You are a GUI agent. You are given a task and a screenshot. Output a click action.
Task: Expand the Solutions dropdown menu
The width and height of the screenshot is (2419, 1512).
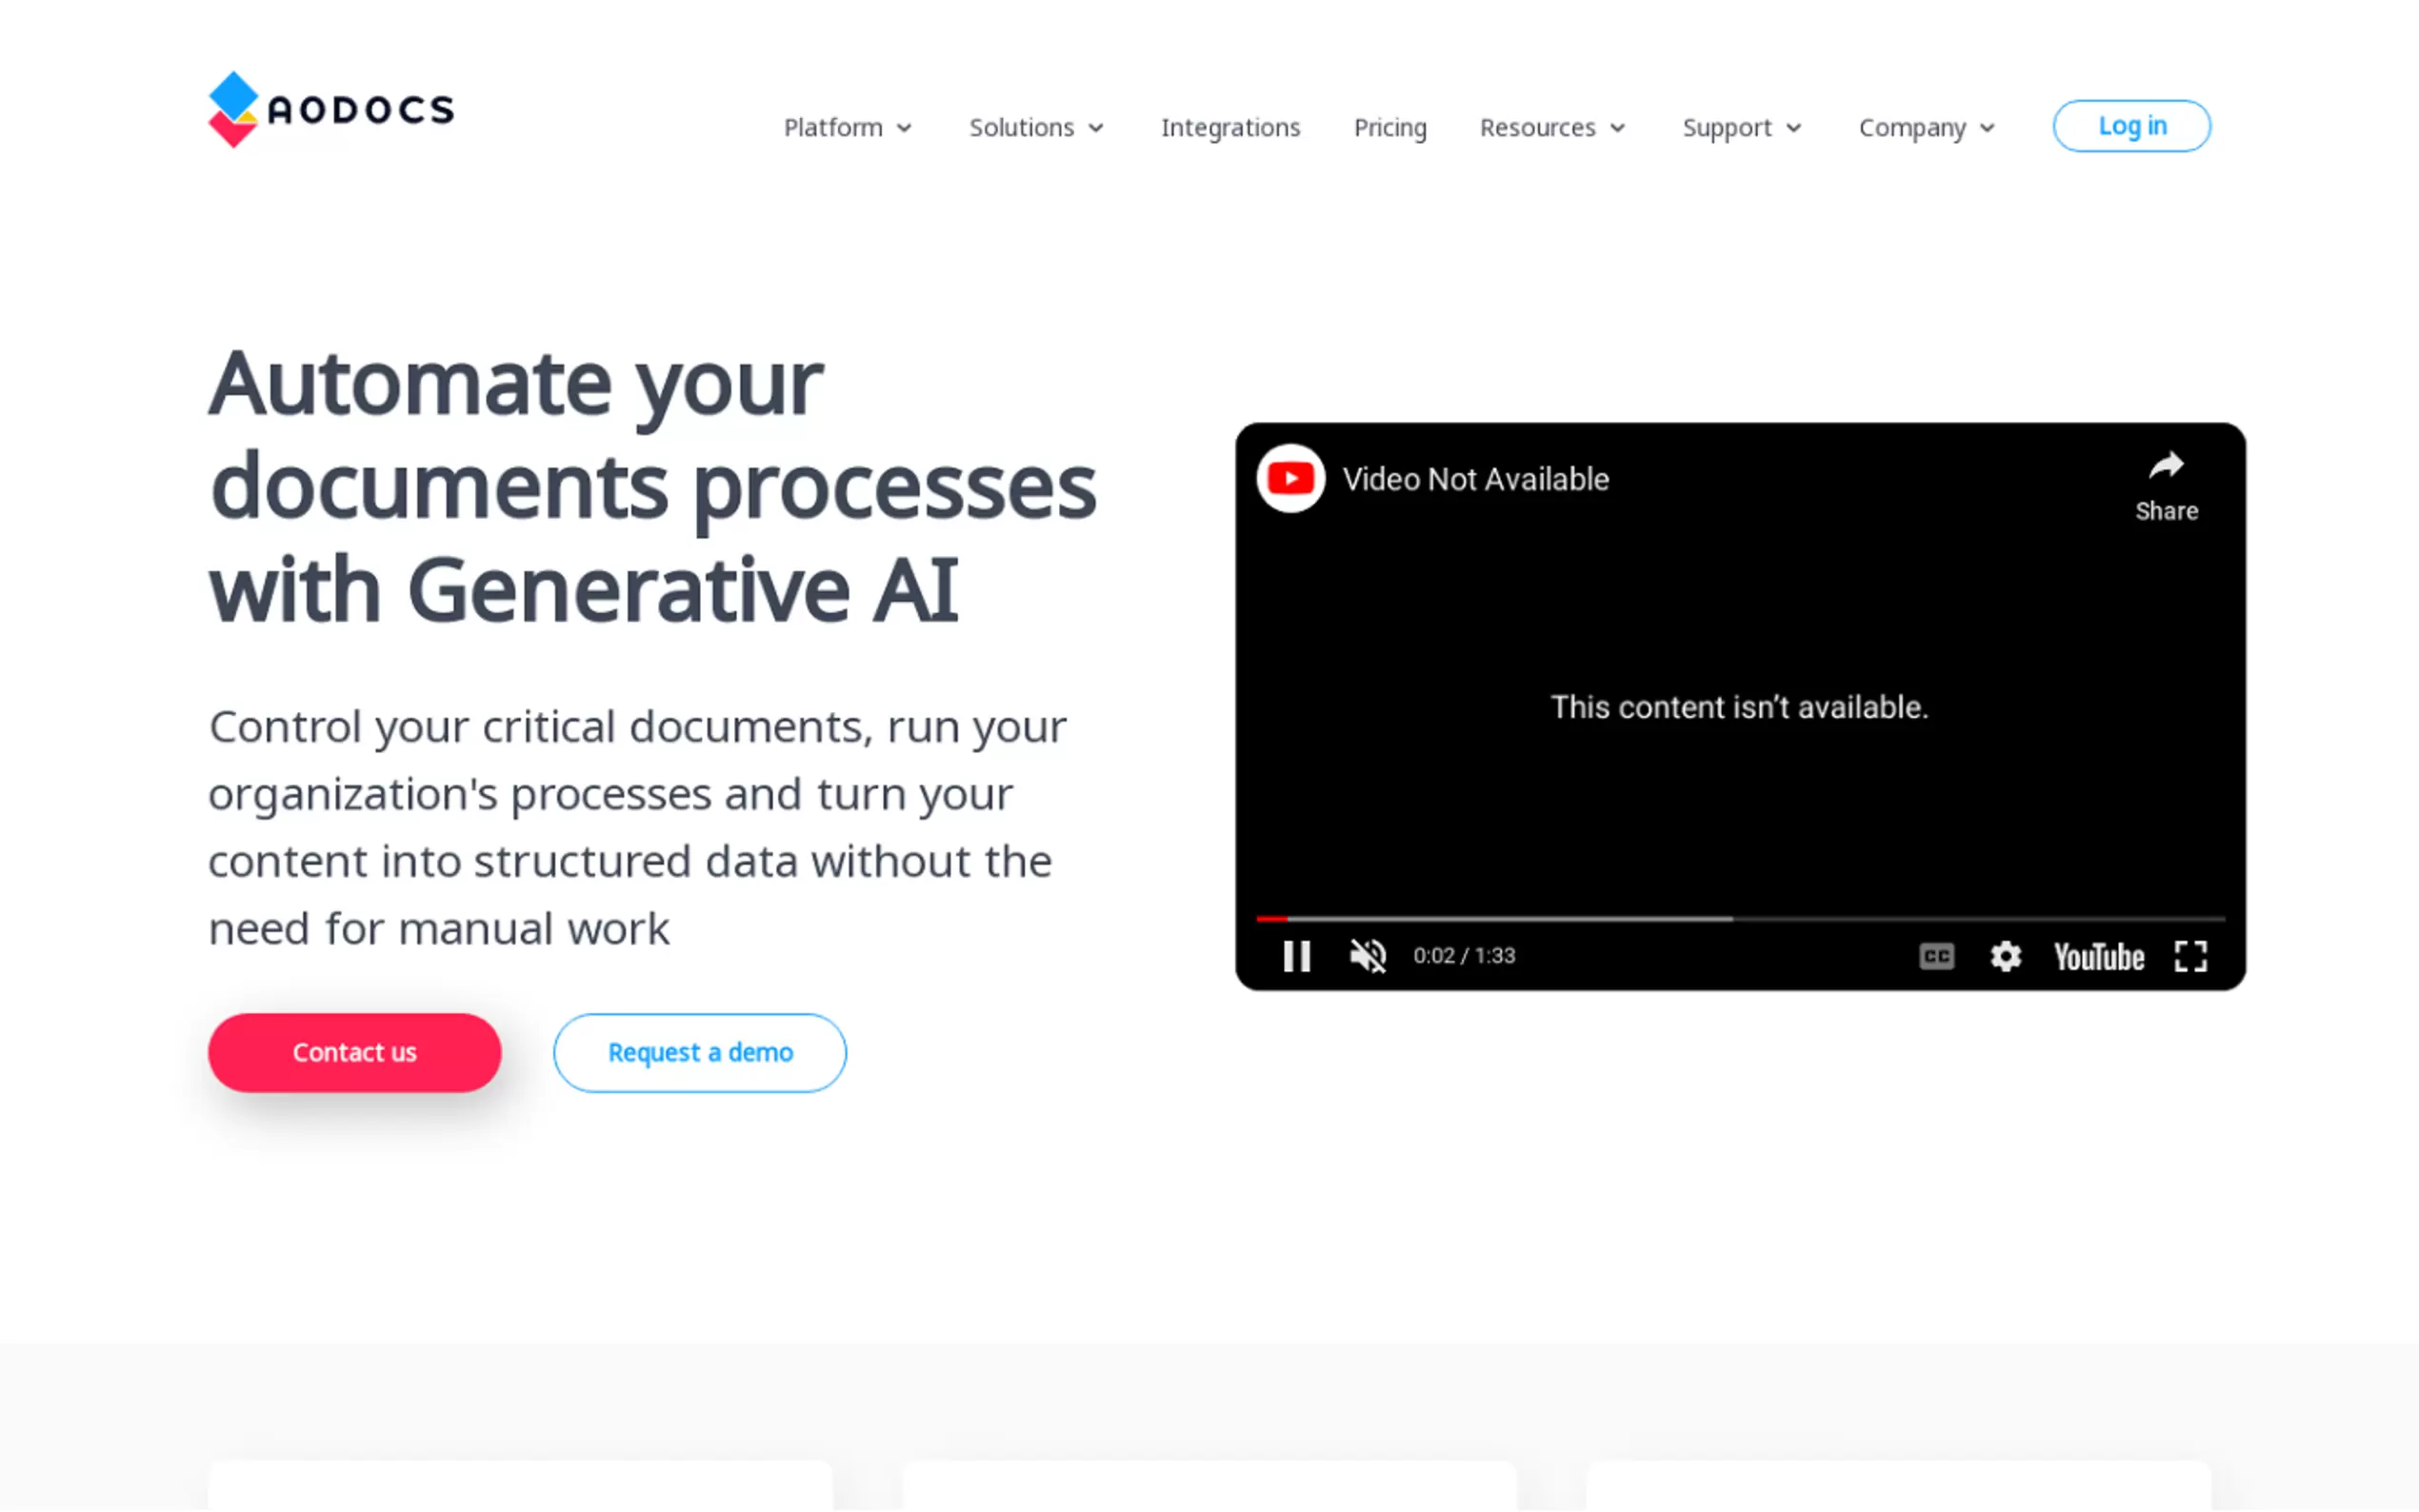[x=1035, y=128]
